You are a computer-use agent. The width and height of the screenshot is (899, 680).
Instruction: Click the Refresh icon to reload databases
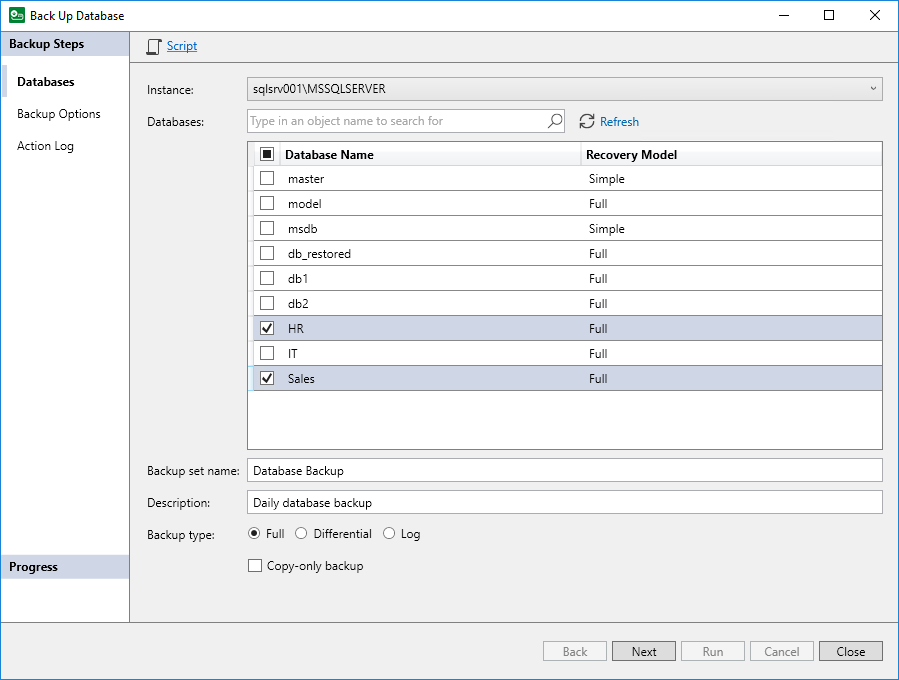[588, 121]
